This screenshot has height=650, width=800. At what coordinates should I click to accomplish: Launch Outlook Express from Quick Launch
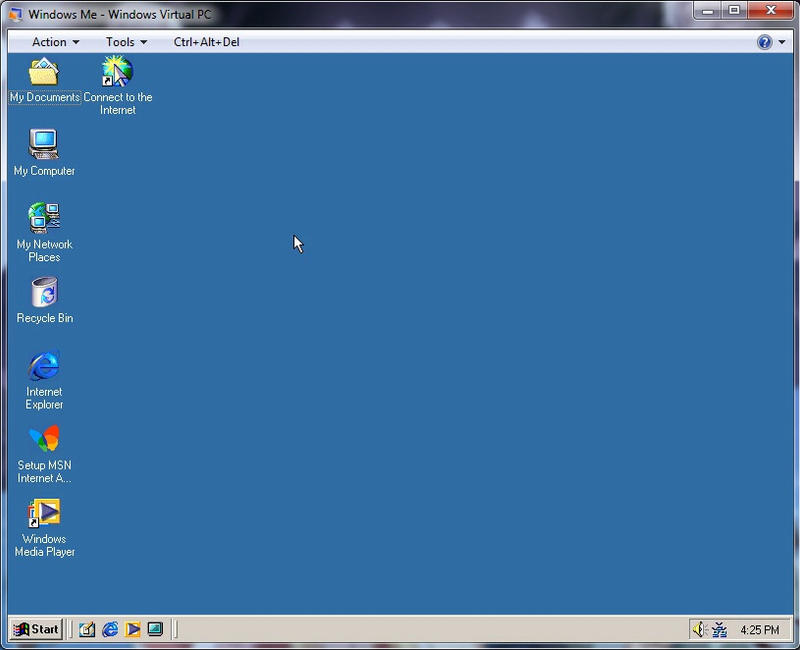pos(87,629)
